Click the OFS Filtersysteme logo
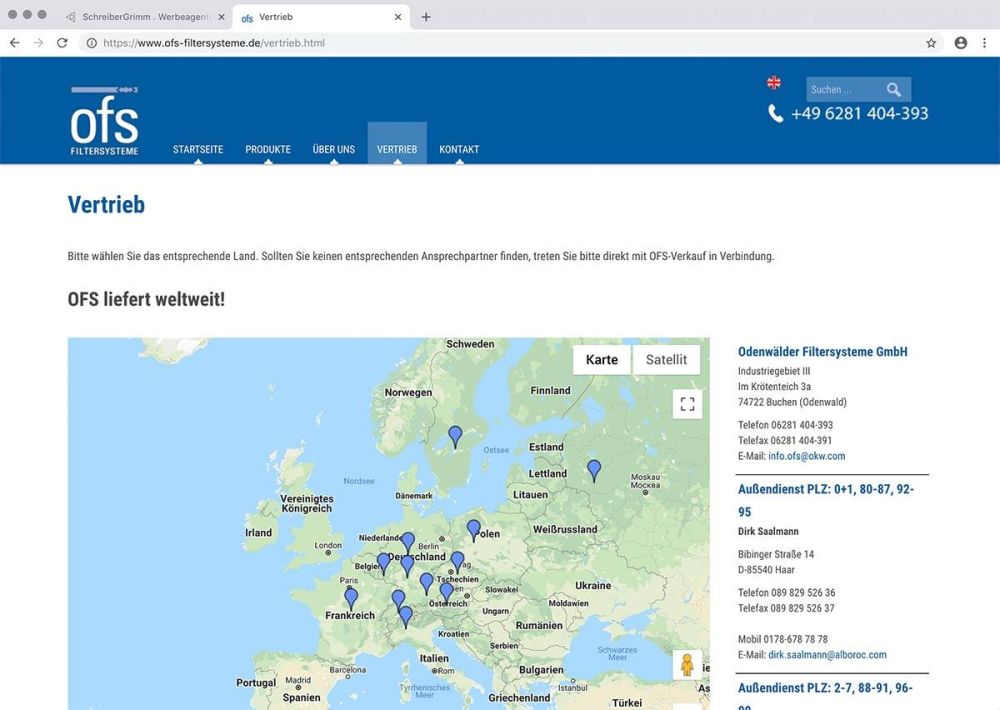The image size is (1000, 710). click(104, 121)
